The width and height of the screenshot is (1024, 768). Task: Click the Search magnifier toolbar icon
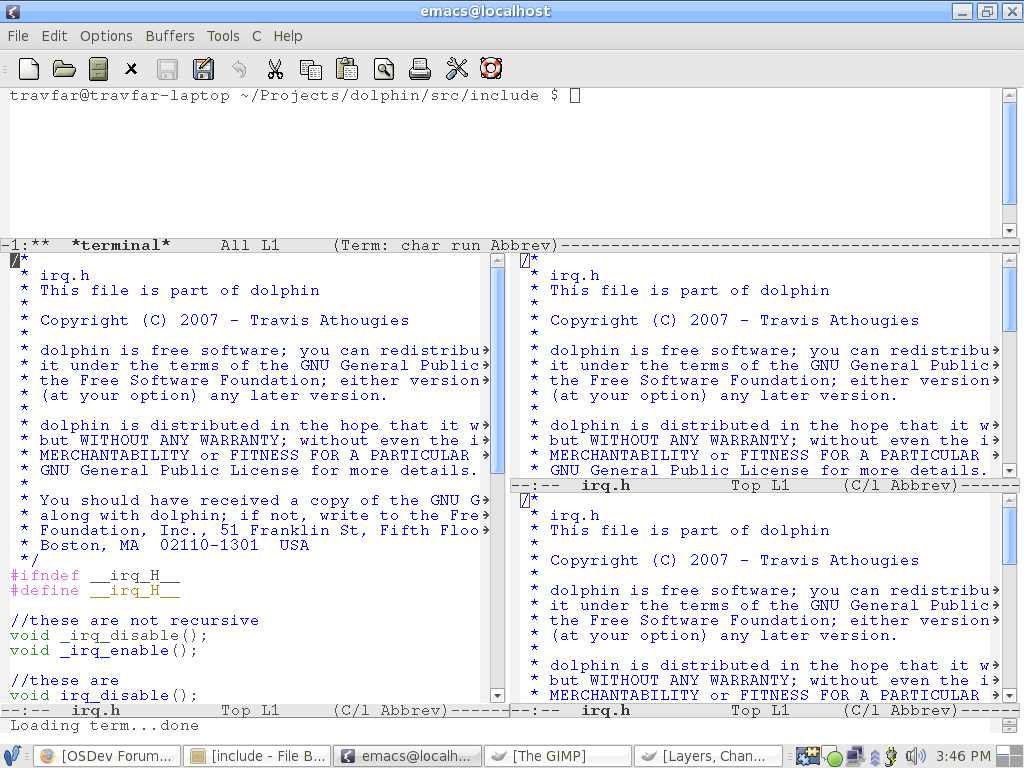click(x=383, y=69)
